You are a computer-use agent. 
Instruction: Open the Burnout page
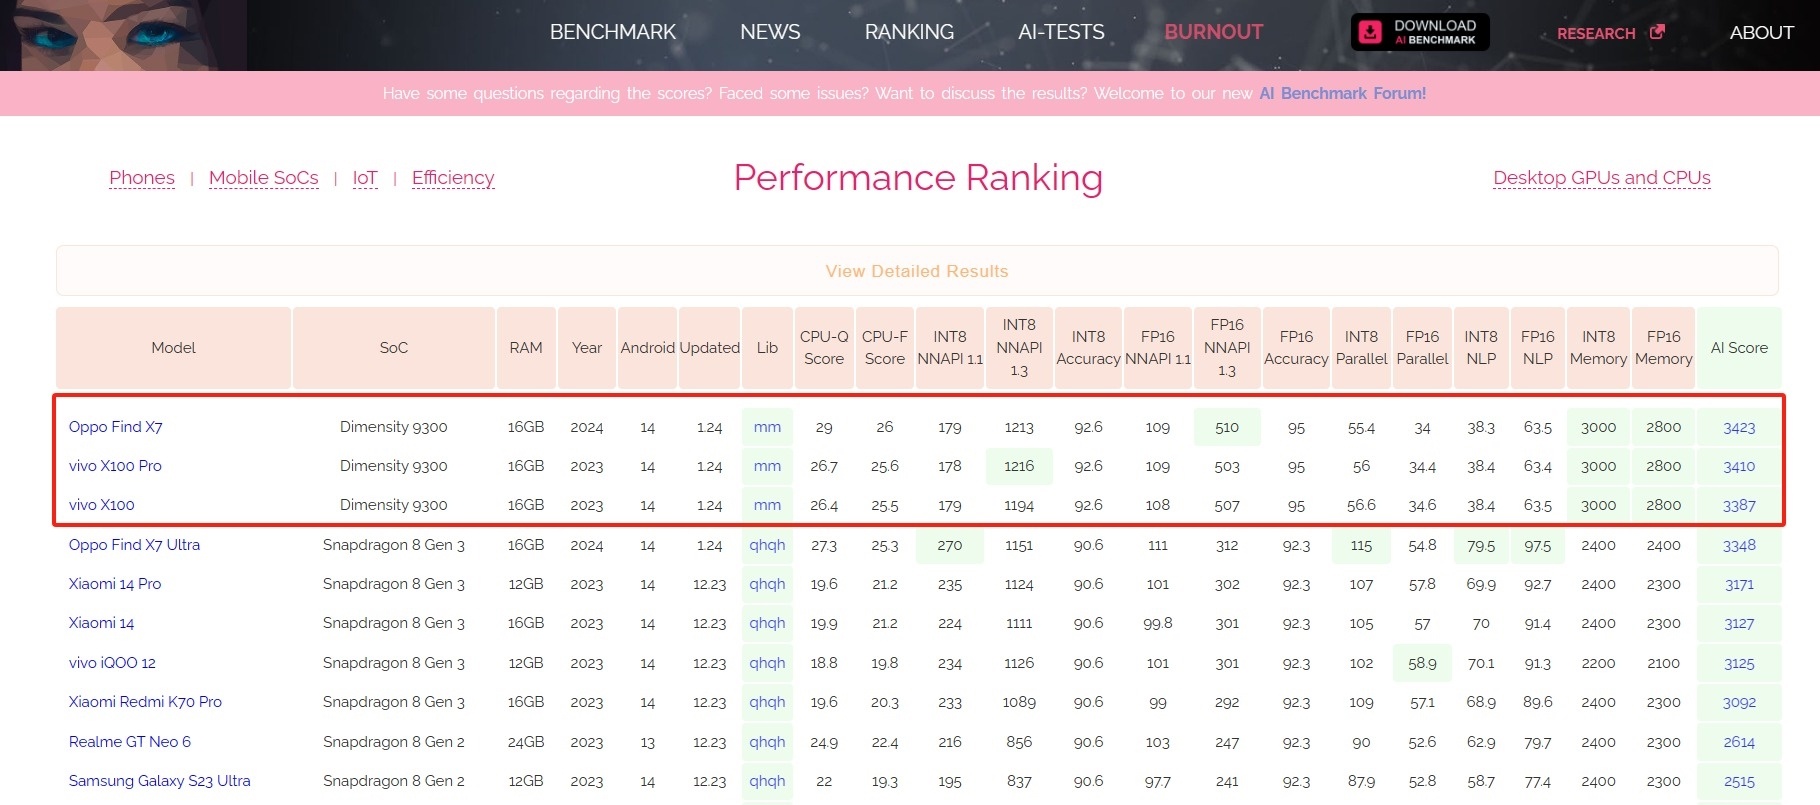(1213, 32)
